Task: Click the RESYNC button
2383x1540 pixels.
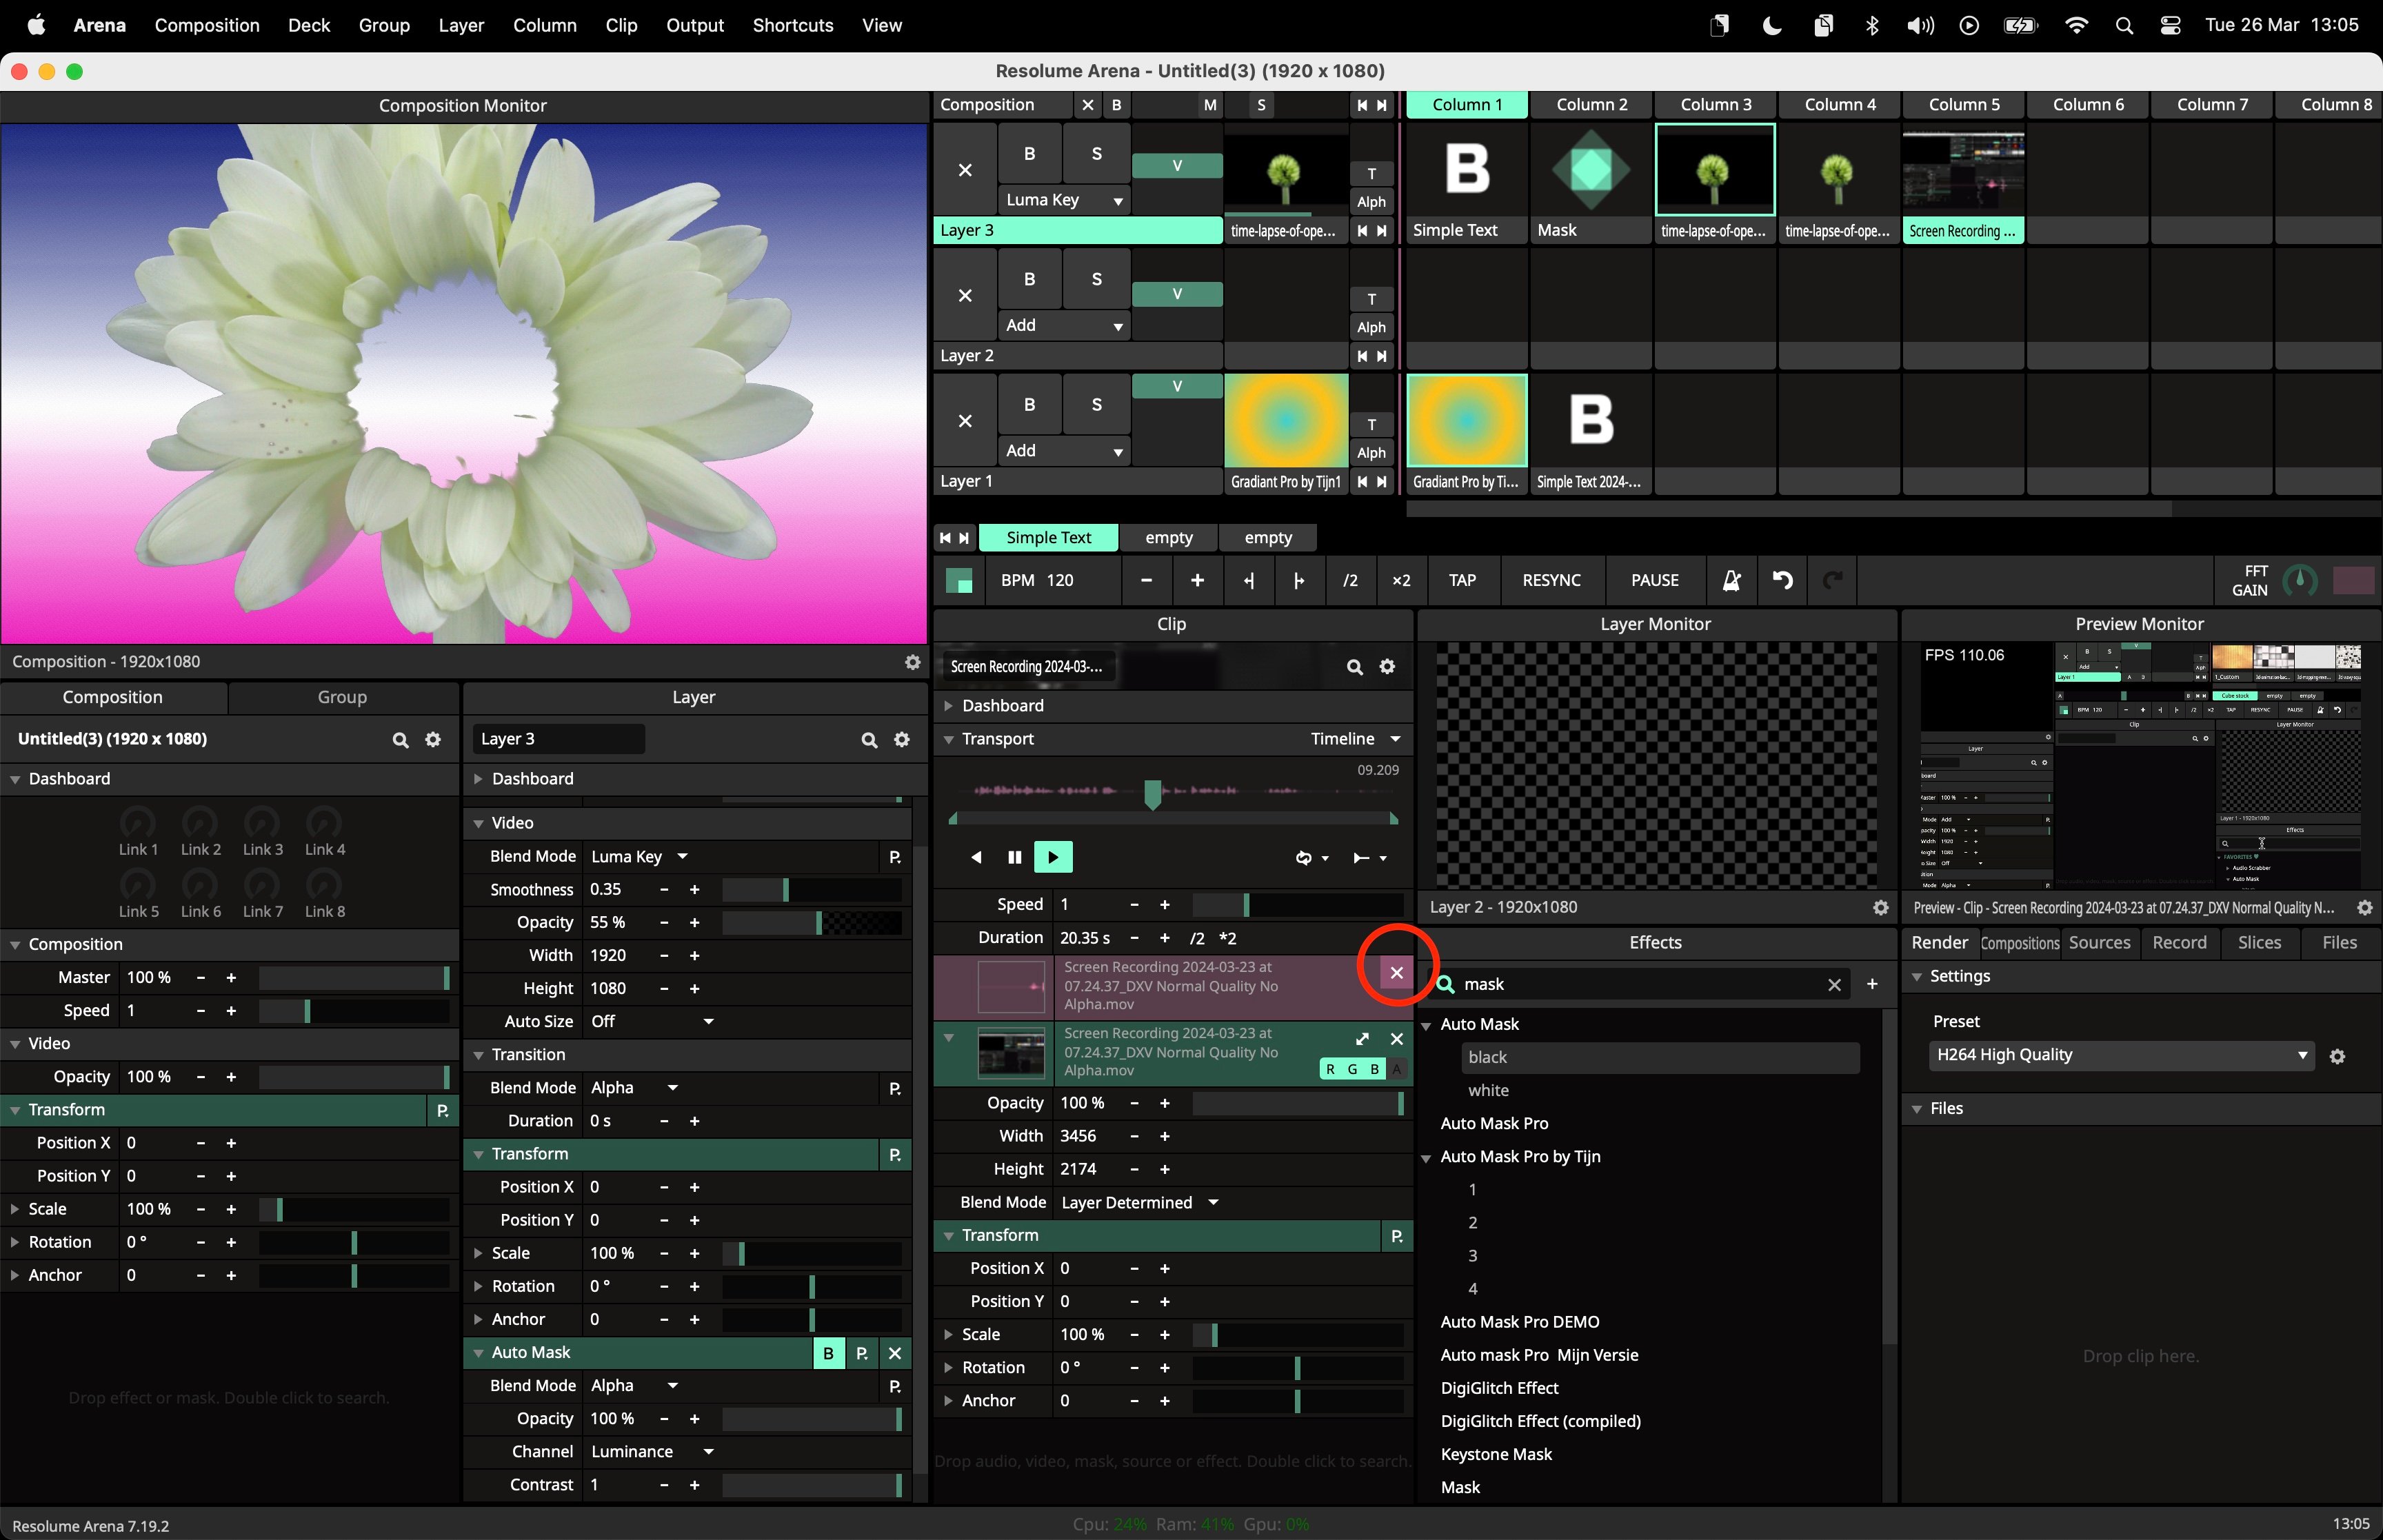Action: pos(1551,580)
